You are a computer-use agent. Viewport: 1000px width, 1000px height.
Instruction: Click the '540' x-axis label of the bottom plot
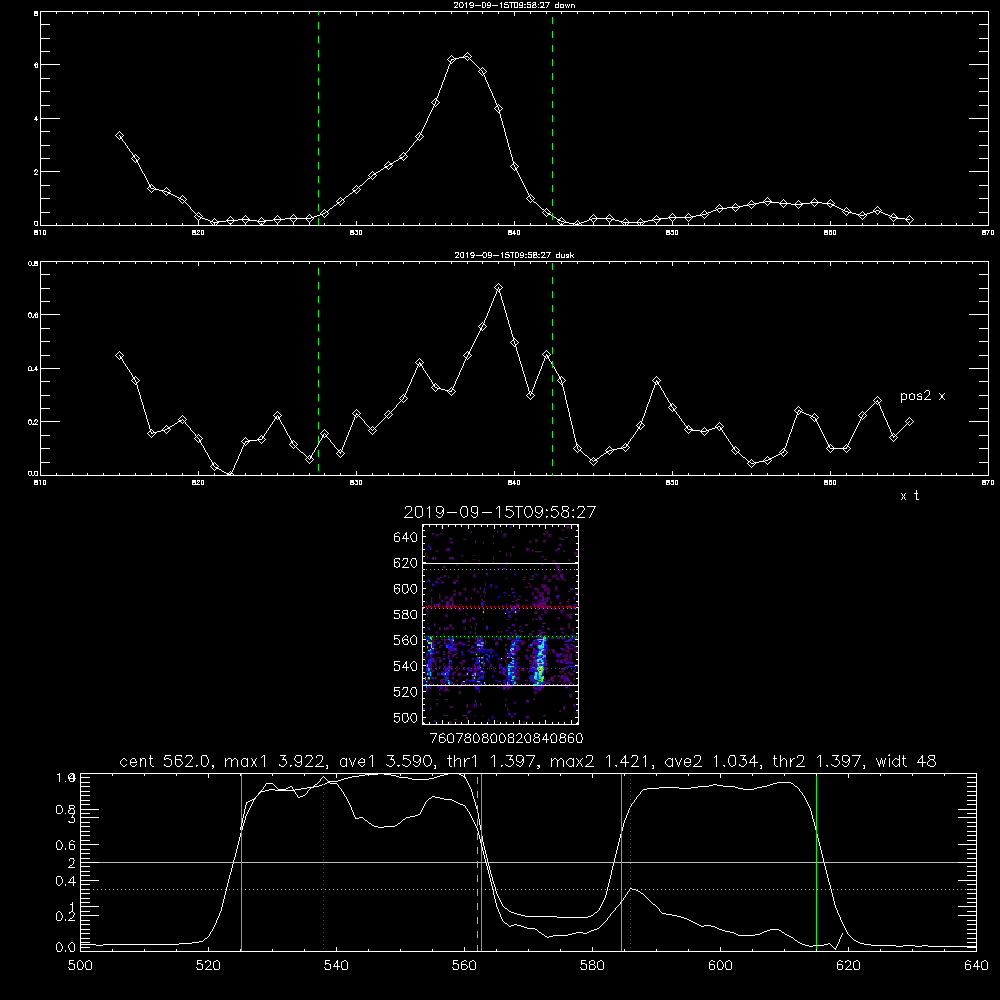coord(336,966)
